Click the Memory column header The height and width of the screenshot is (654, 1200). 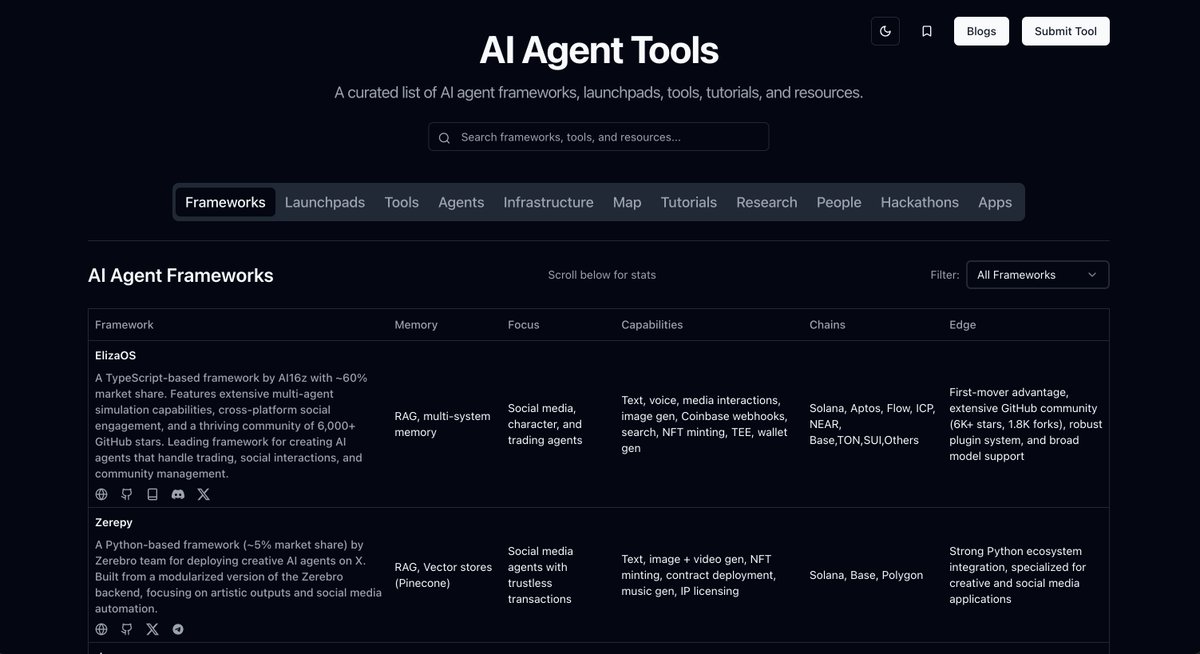(416, 325)
